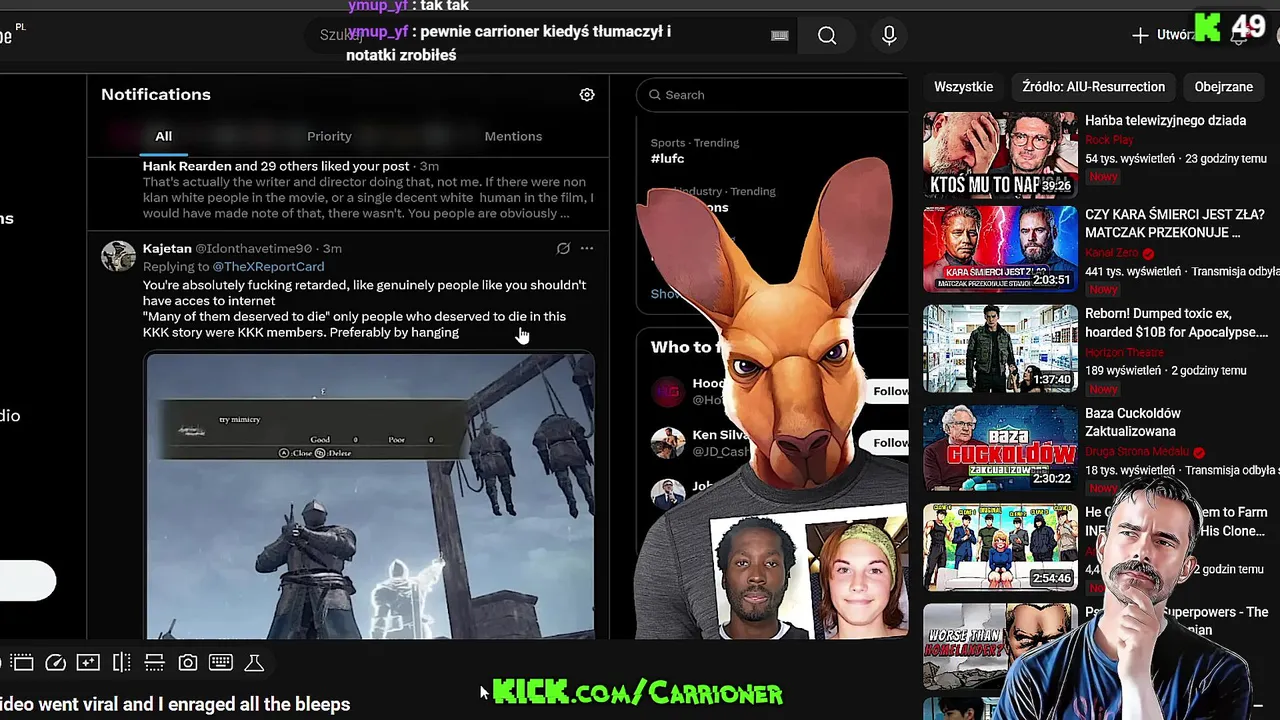The width and height of the screenshot is (1280, 720).
Task: Open the 'Hank Rearden and 29 others liked' notification
Action: (348, 190)
